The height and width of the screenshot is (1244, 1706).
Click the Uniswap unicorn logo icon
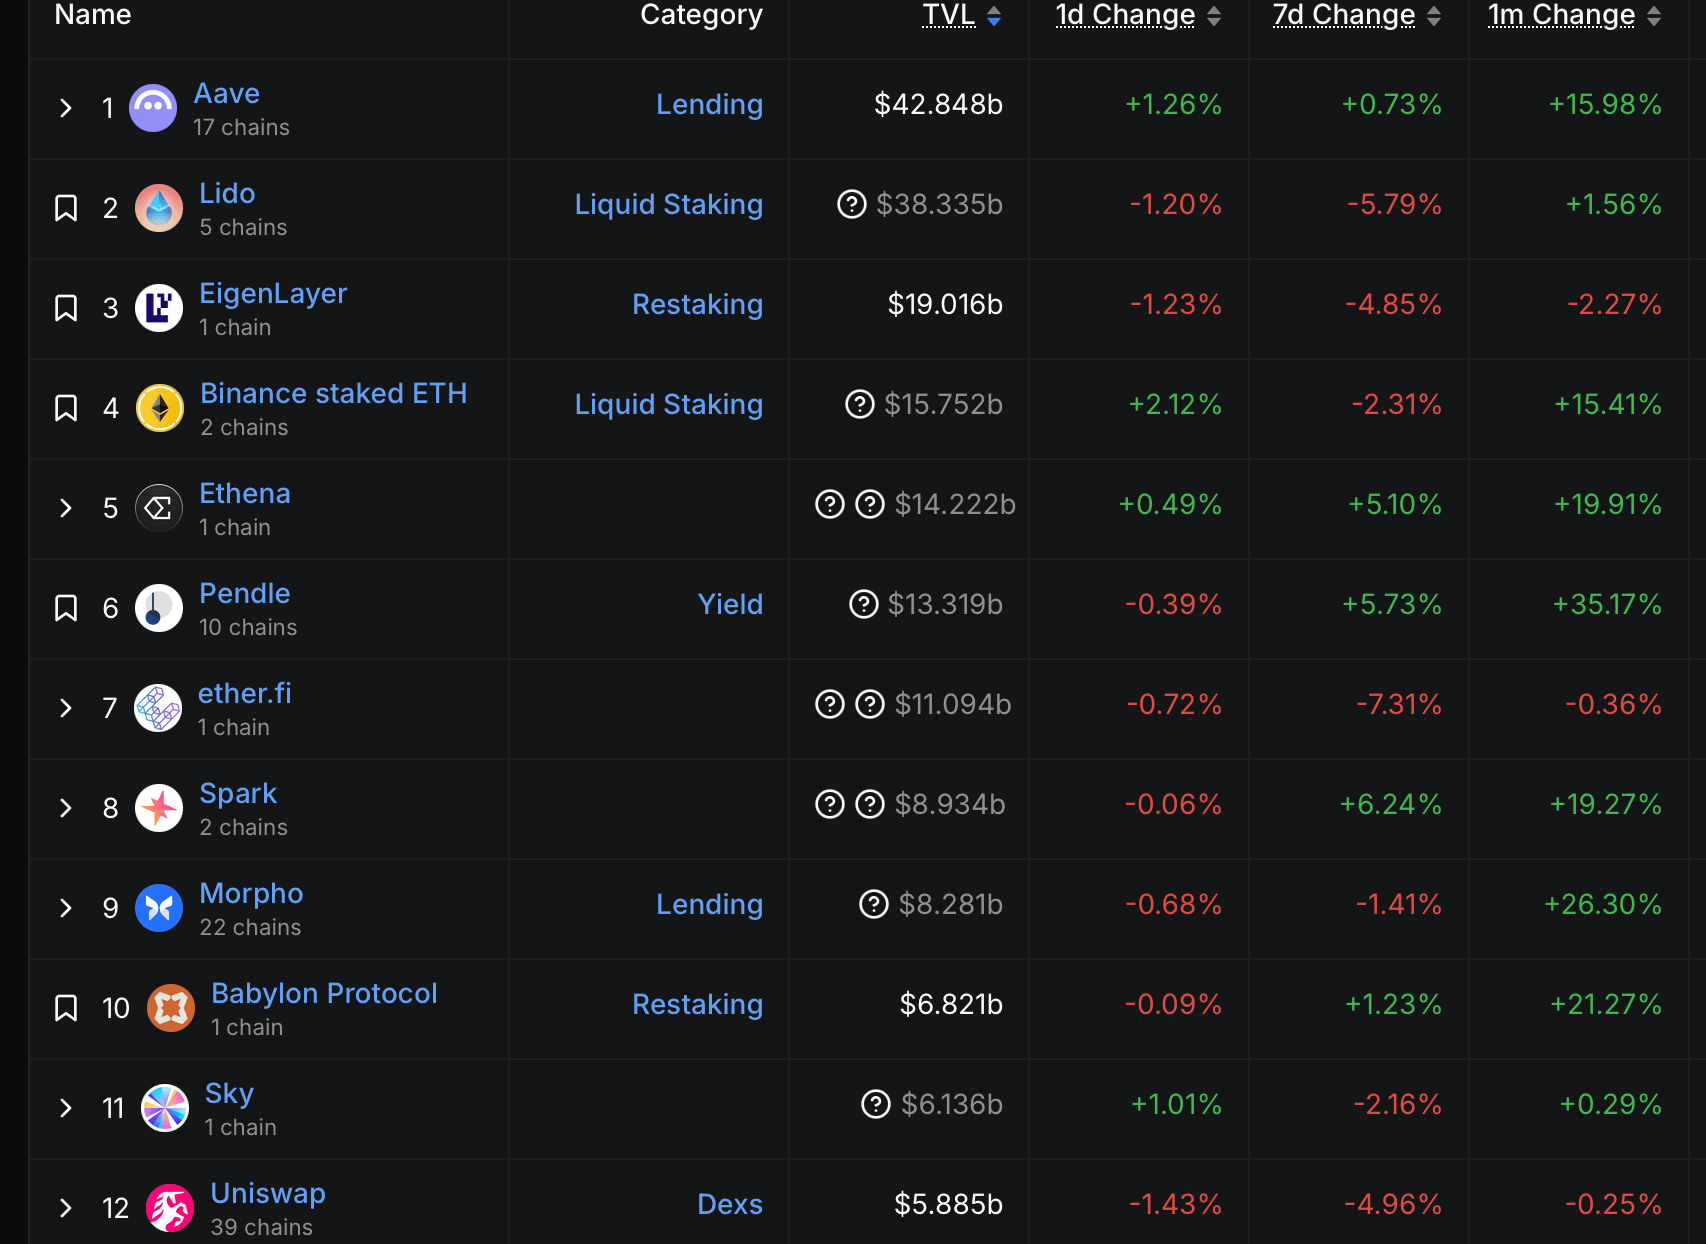click(170, 1208)
